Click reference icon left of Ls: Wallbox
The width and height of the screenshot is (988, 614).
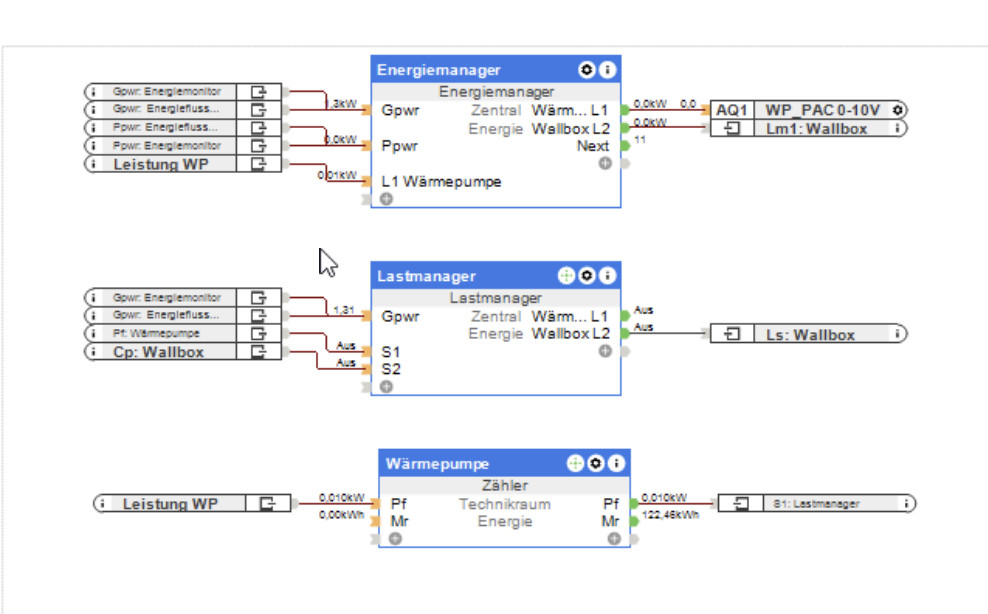pyautogui.click(x=732, y=334)
